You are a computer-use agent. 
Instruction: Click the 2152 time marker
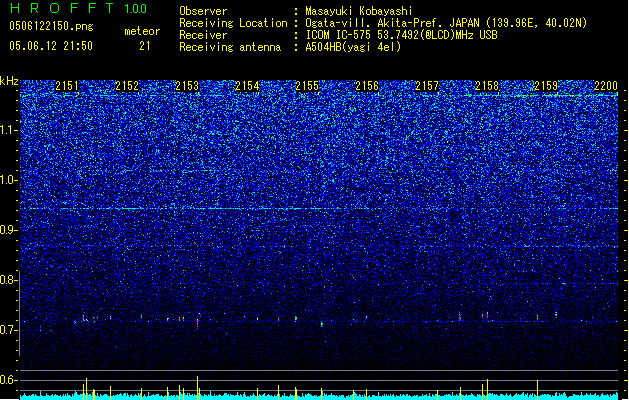tap(127, 86)
